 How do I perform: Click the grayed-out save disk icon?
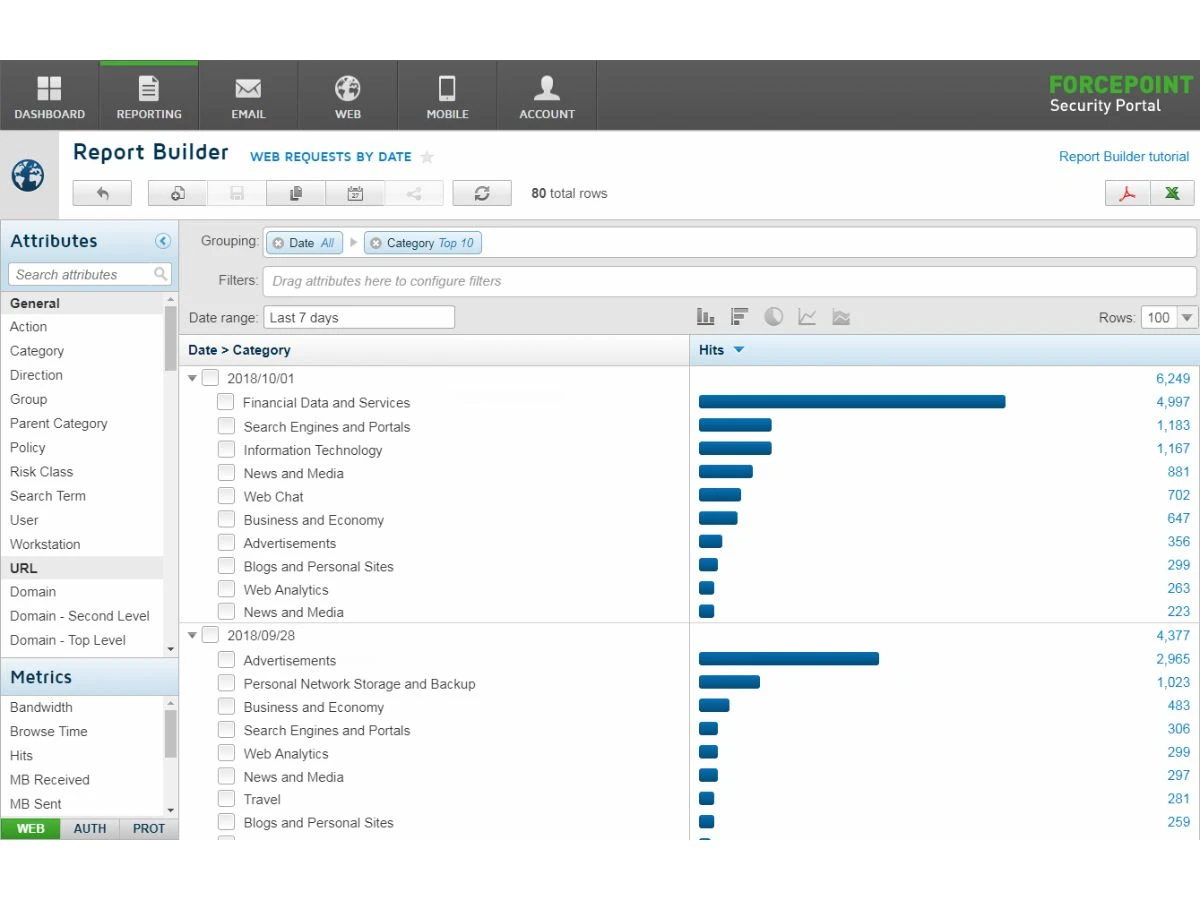coord(237,193)
